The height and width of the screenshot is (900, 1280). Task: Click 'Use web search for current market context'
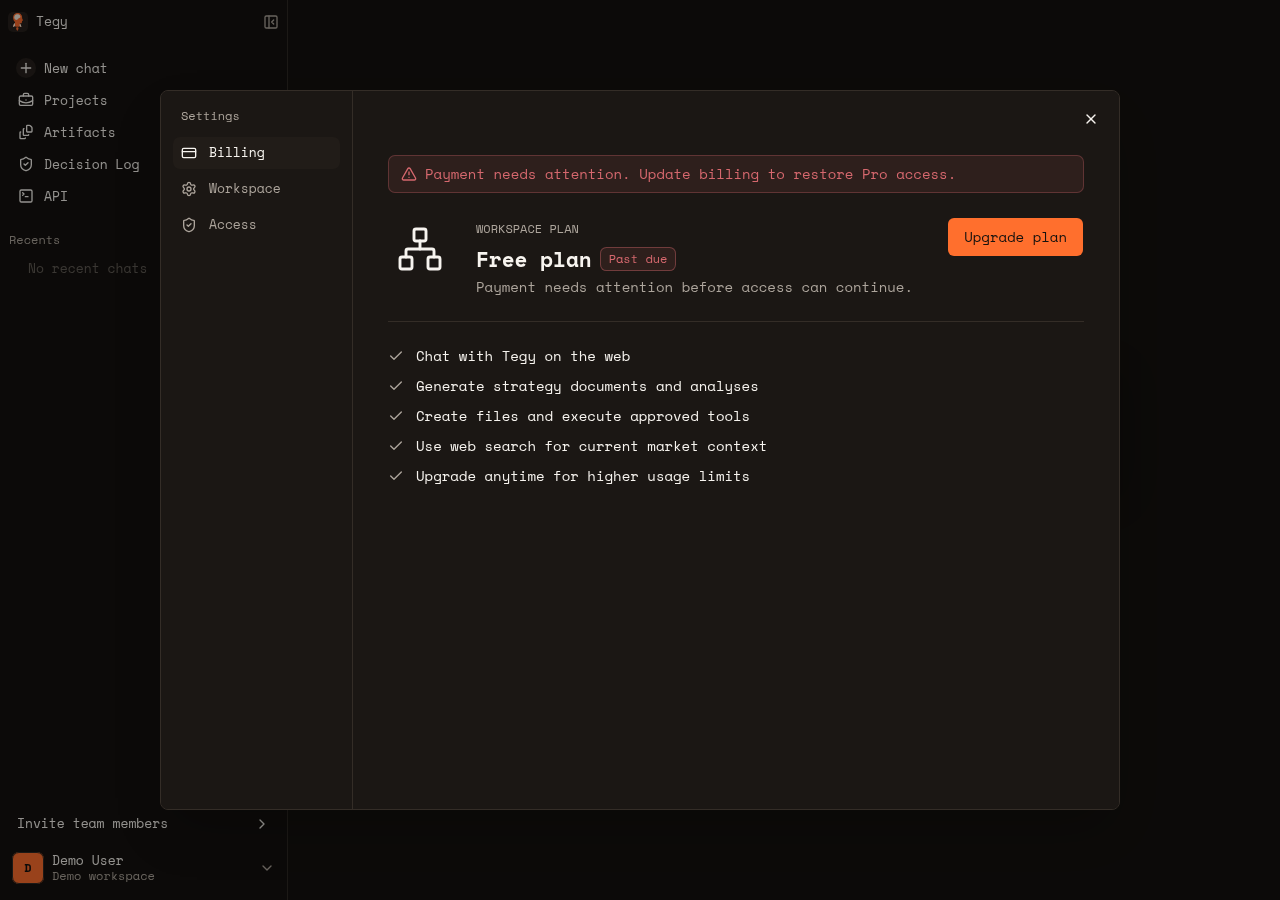591,446
